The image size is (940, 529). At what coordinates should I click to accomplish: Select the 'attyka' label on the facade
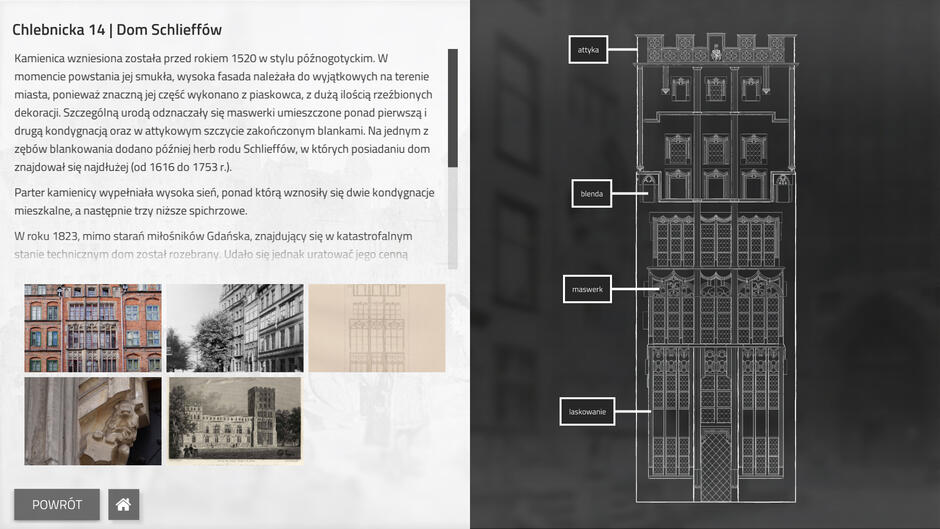pos(588,49)
